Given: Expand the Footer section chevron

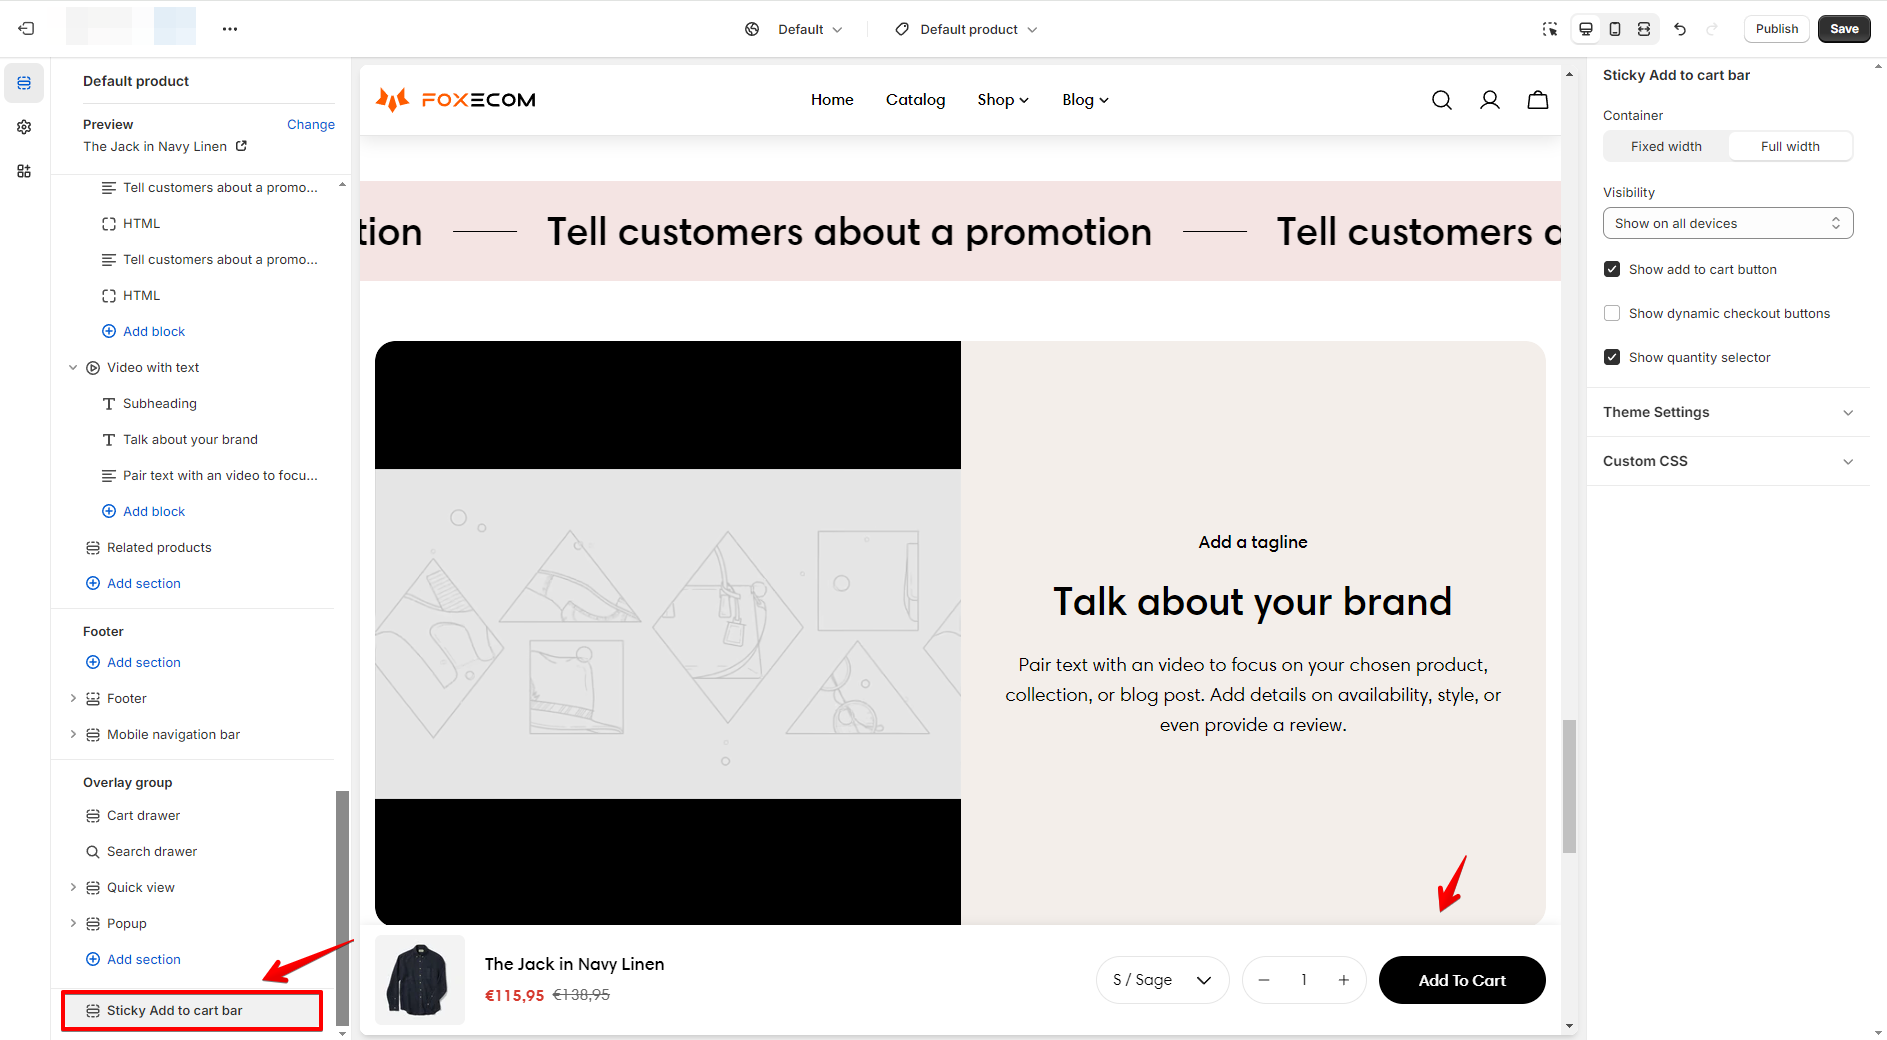Looking at the screenshot, I should pyautogui.click(x=73, y=698).
